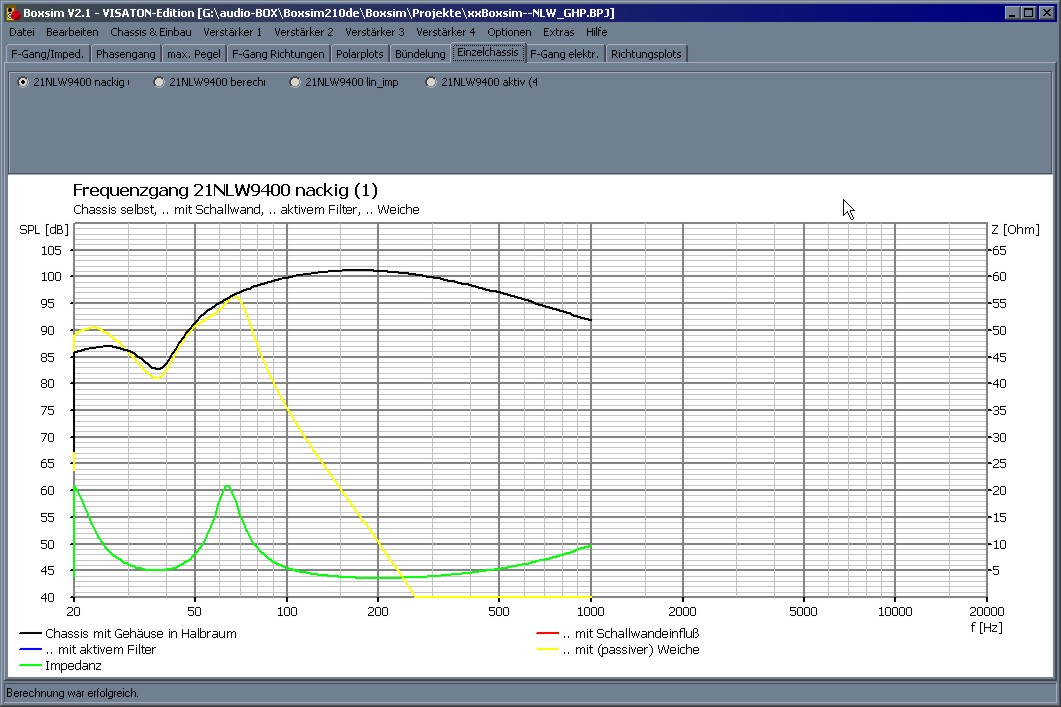Image resolution: width=1061 pixels, height=707 pixels.
Task: Click the 1000 frequency axis label
Action: 591,612
